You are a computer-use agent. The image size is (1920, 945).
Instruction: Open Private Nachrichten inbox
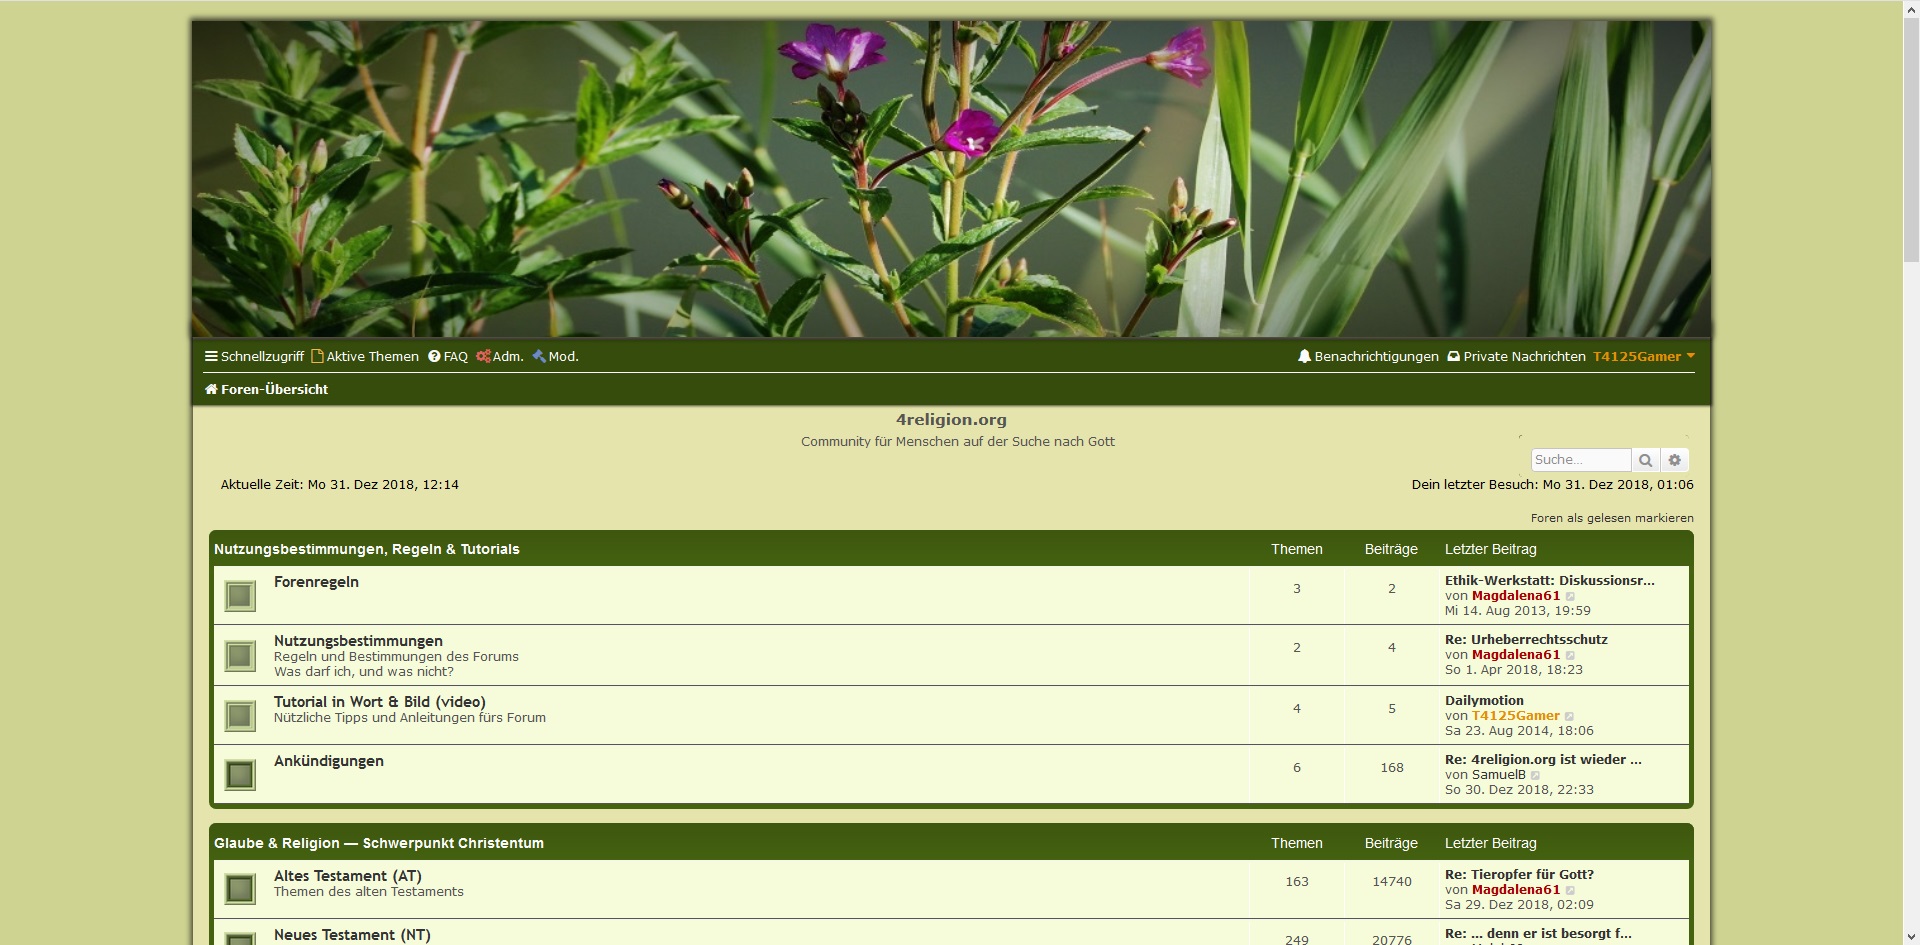(1516, 356)
